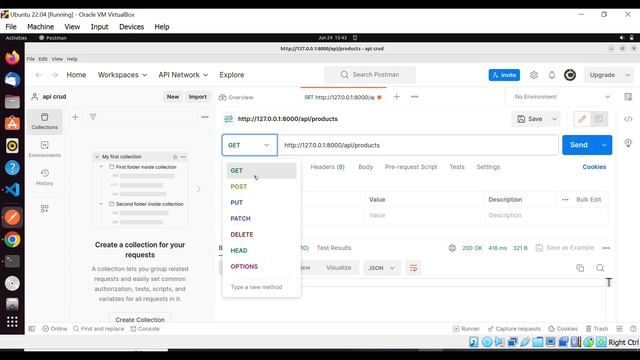This screenshot has width=640, height=360.
Task: Click the Search Postman field
Action: (x=370, y=75)
